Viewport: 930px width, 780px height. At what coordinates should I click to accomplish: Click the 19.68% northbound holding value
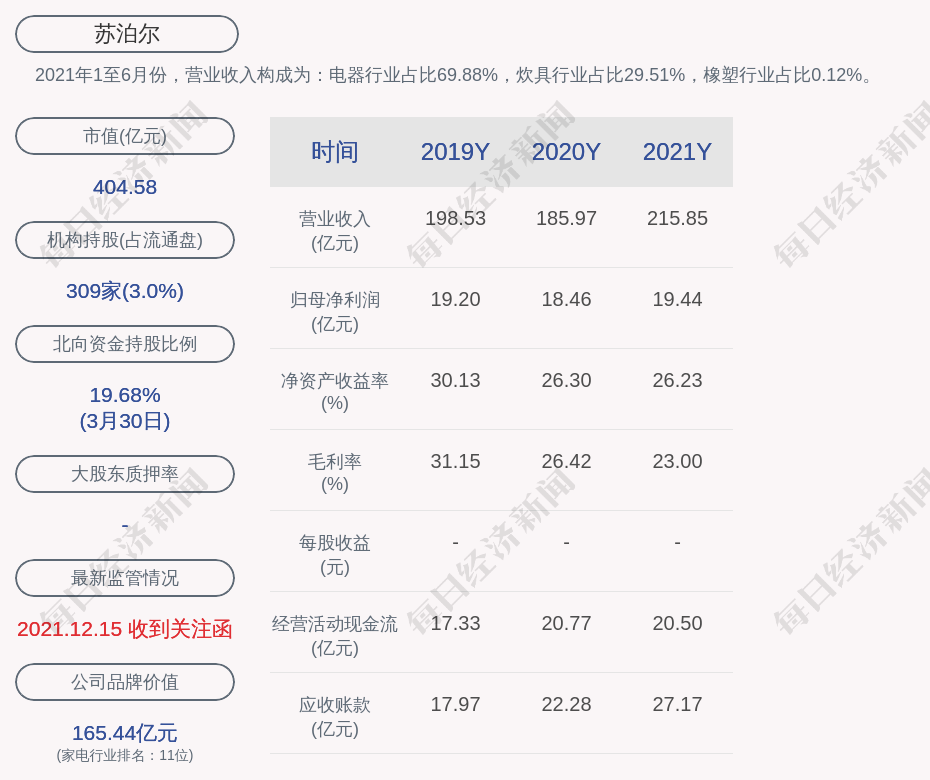click(125, 395)
